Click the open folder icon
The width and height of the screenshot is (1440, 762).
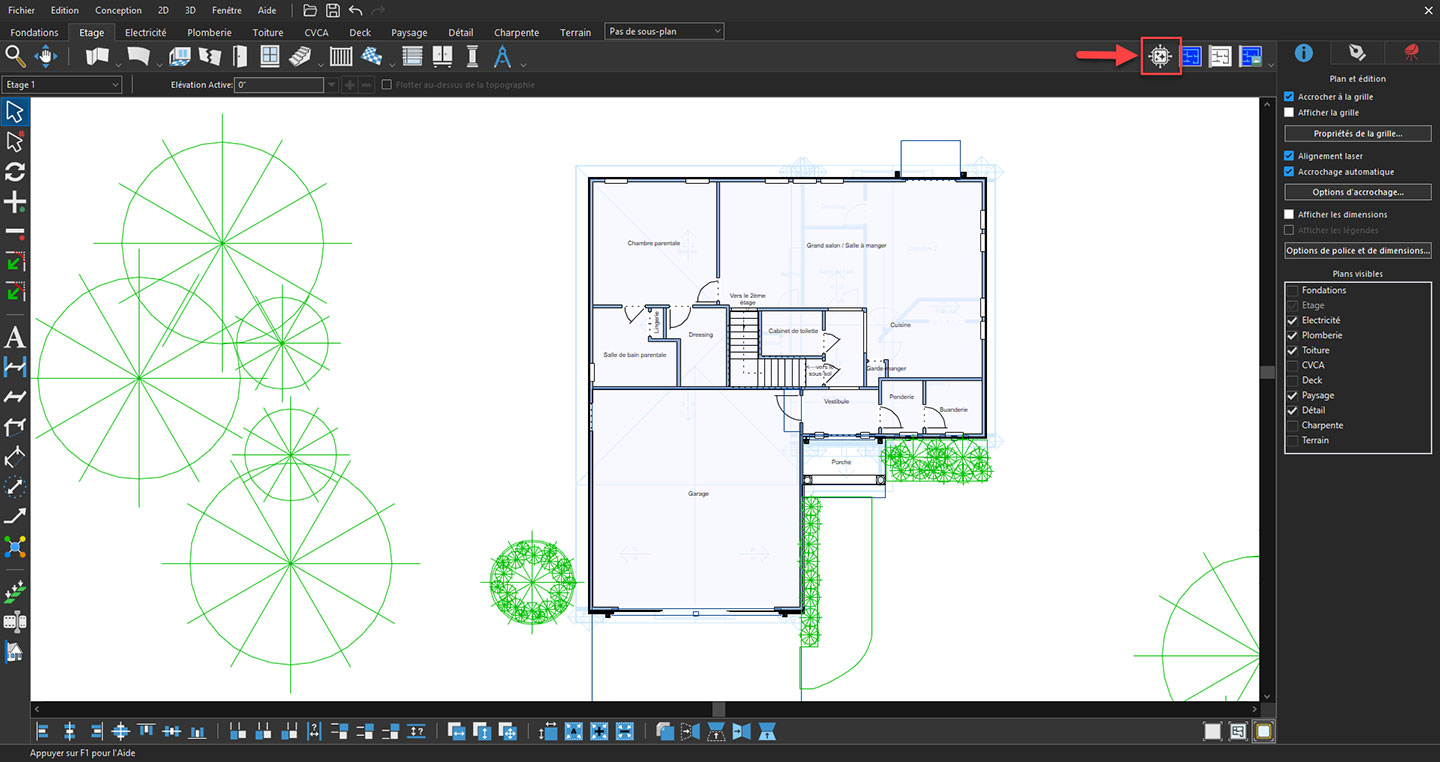[310, 10]
